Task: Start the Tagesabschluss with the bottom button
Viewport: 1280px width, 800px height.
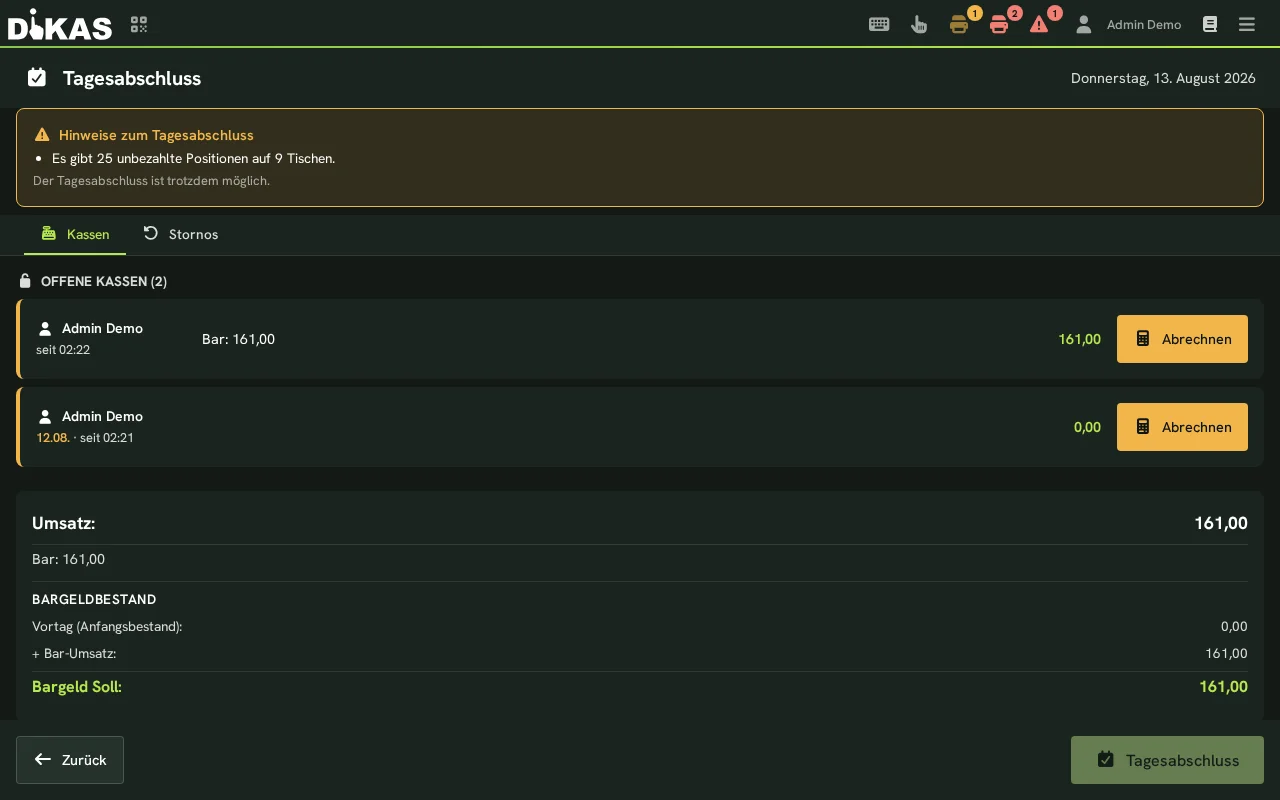Action: pos(1167,760)
